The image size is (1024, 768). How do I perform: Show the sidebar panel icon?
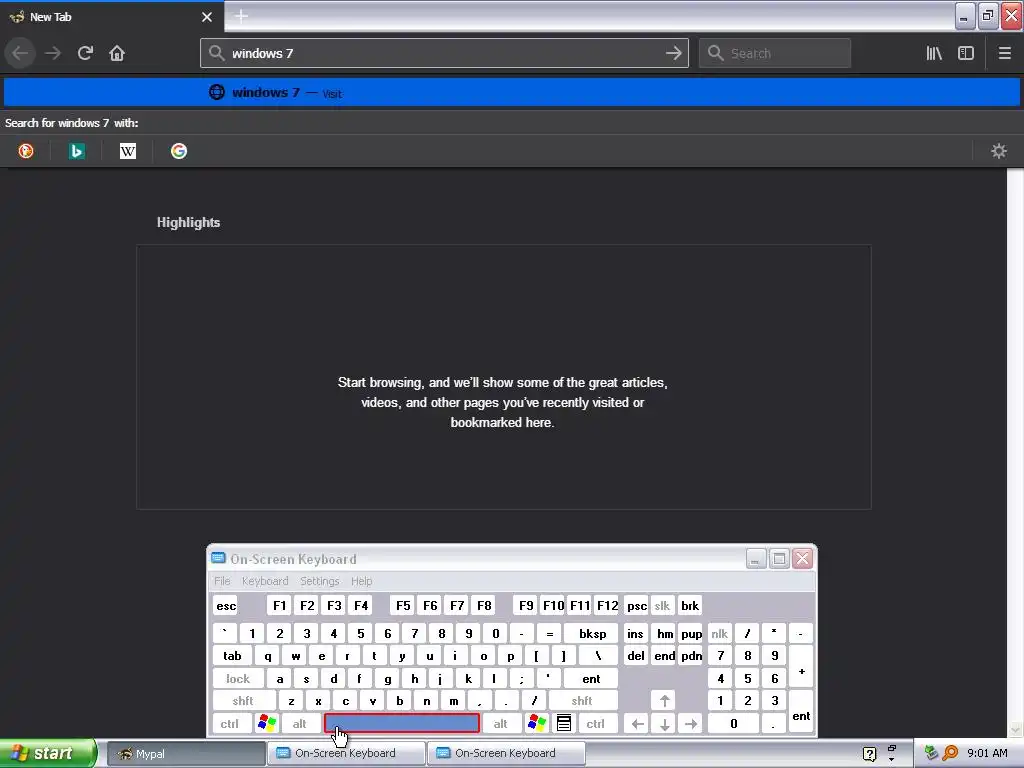[x=966, y=54]
